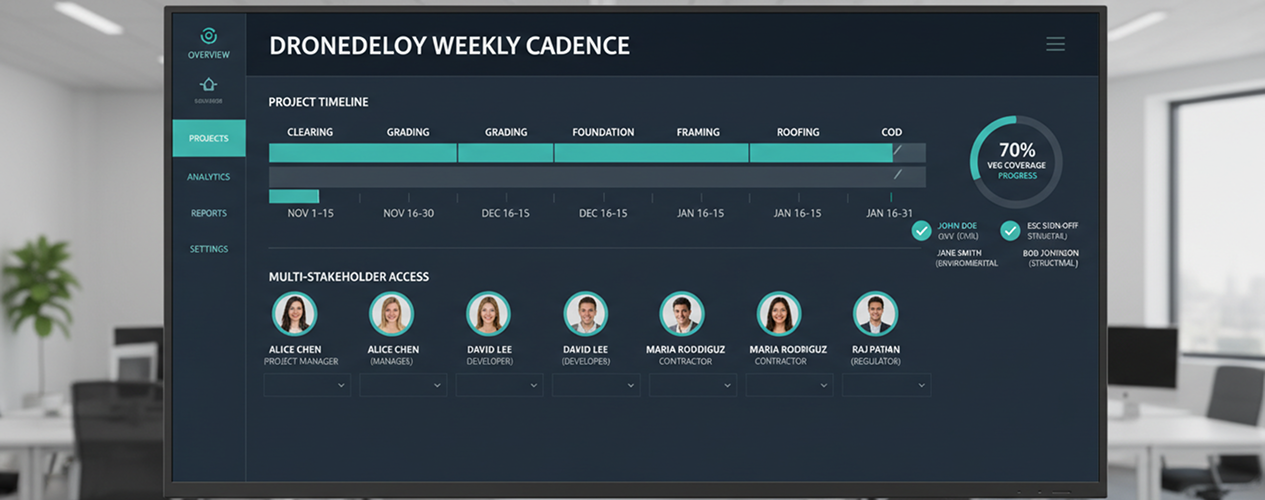Select Alice Chen Project Manager avatar
This screenshot has height=500, width=1265.
(295, 313)
